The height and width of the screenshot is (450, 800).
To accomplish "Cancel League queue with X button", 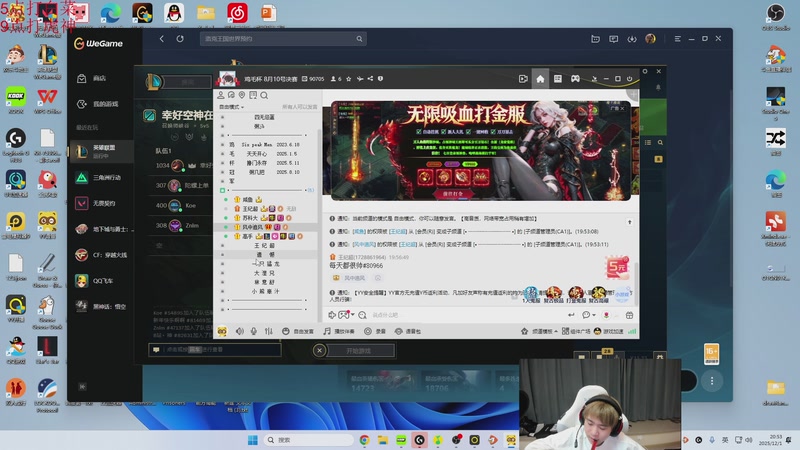I will [319, 351].
